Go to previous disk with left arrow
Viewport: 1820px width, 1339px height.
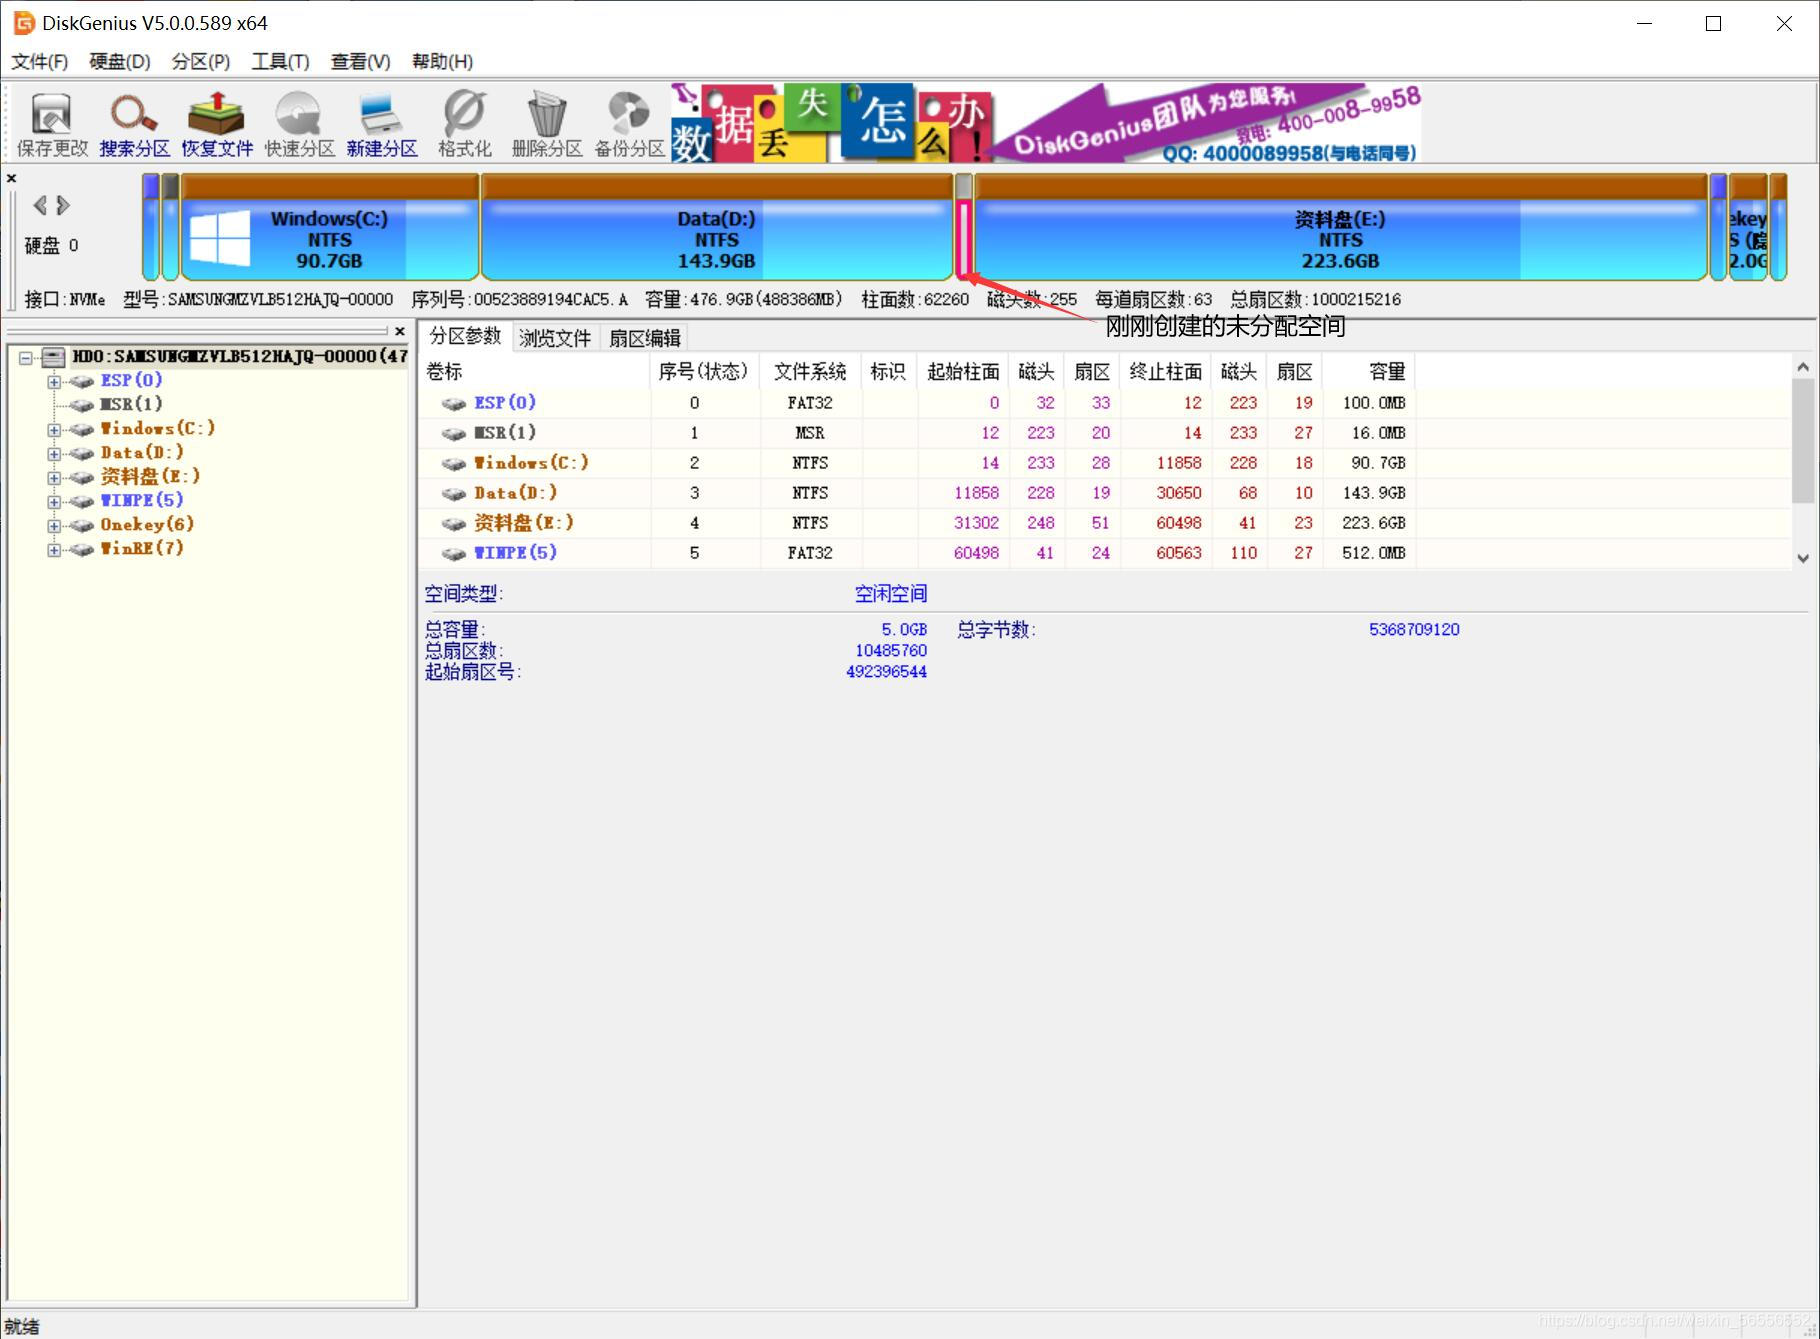(40, 205)
